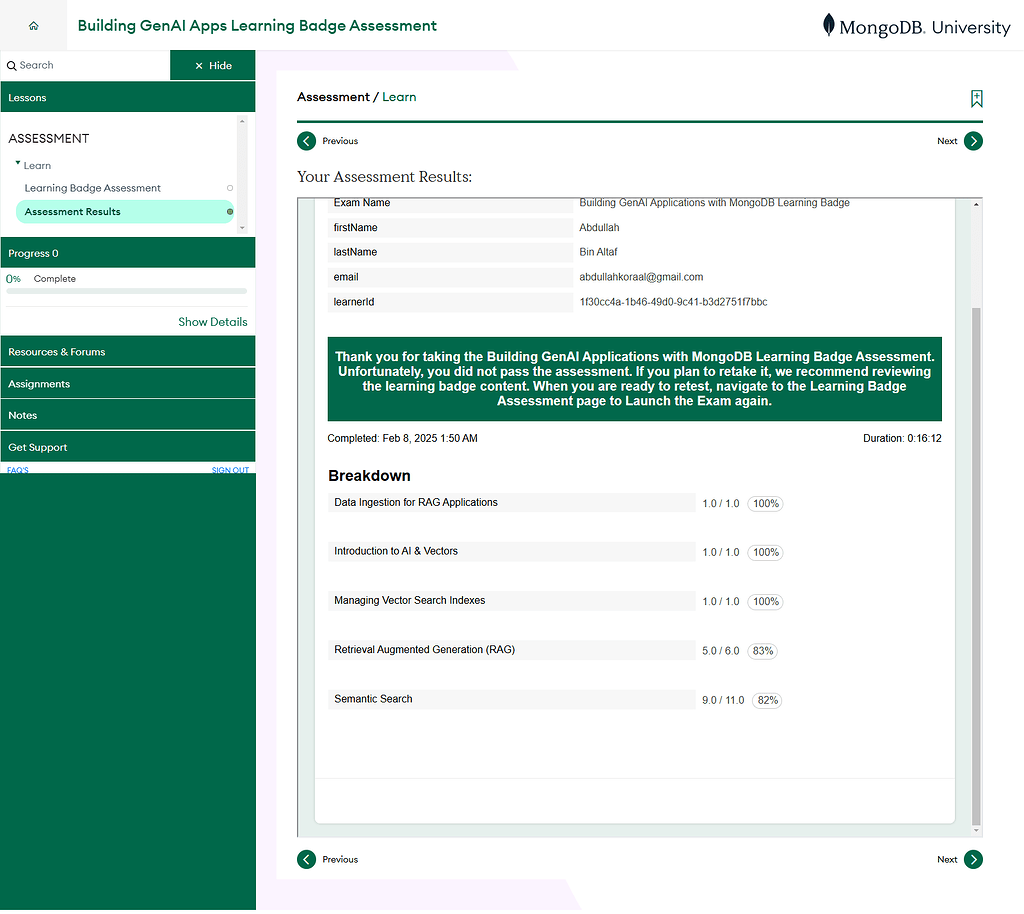Click the search magnifier icon
Viewport: 1024px width, 914px height.
pyautogui.click(x=12, y=64)
